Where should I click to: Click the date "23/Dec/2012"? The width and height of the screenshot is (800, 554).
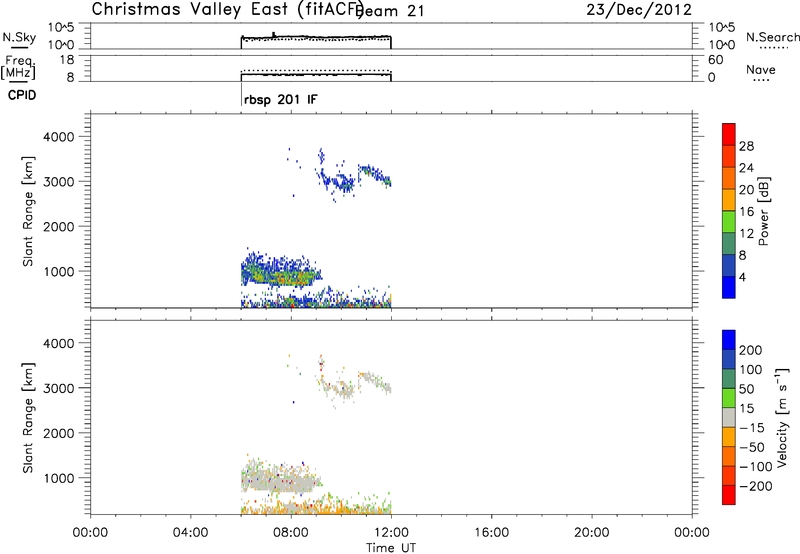(x=639, y=9)
